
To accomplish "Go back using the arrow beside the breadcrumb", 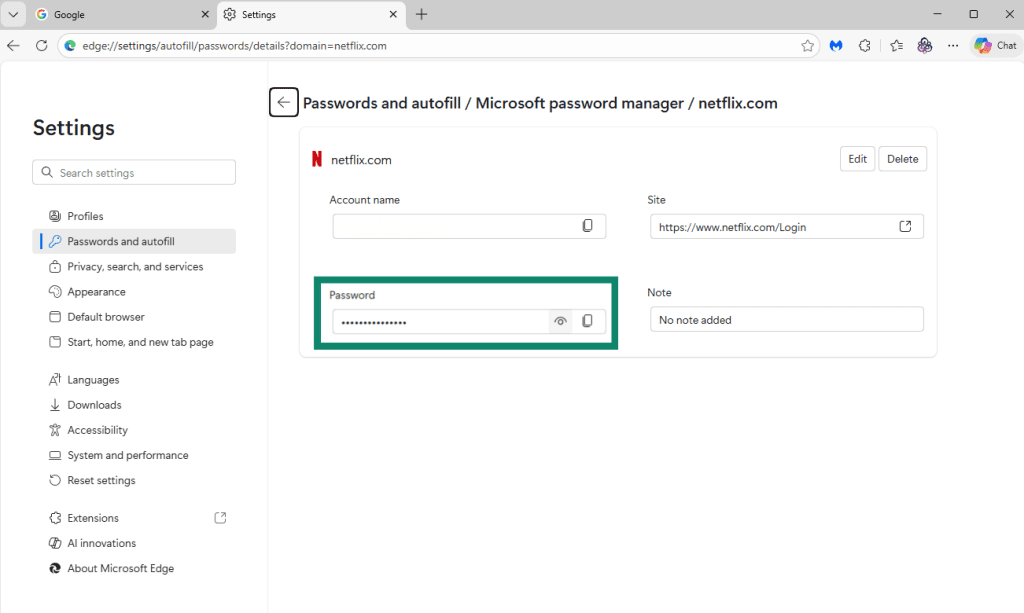I will [283, 102].
